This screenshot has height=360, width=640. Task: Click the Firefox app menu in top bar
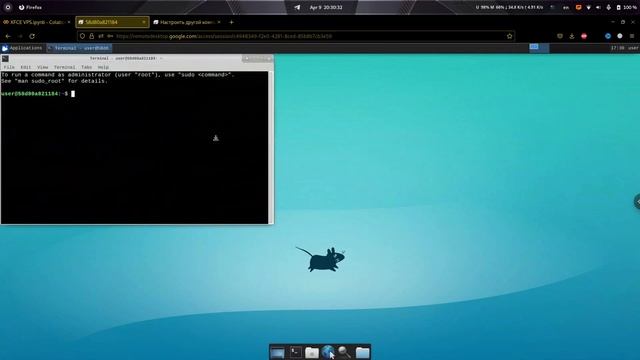pyautogui.click(x=30, y=7)
